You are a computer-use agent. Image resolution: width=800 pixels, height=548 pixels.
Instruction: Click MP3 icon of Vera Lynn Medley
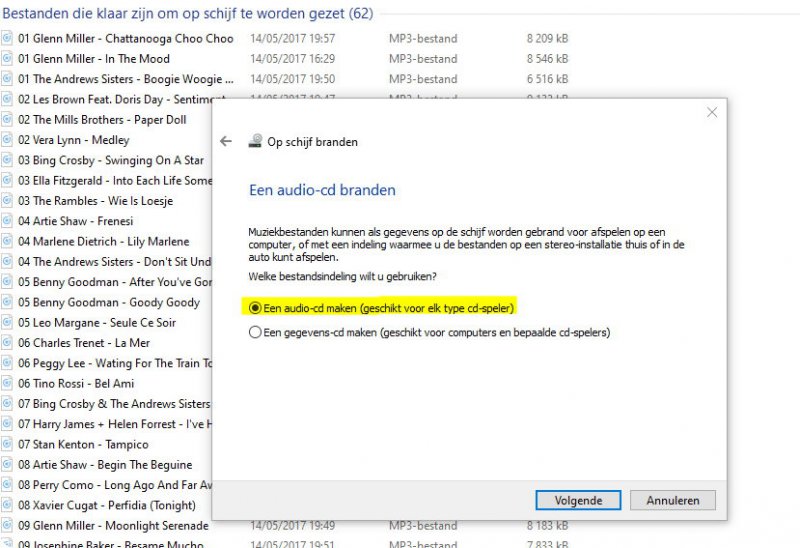coord(7,140)
